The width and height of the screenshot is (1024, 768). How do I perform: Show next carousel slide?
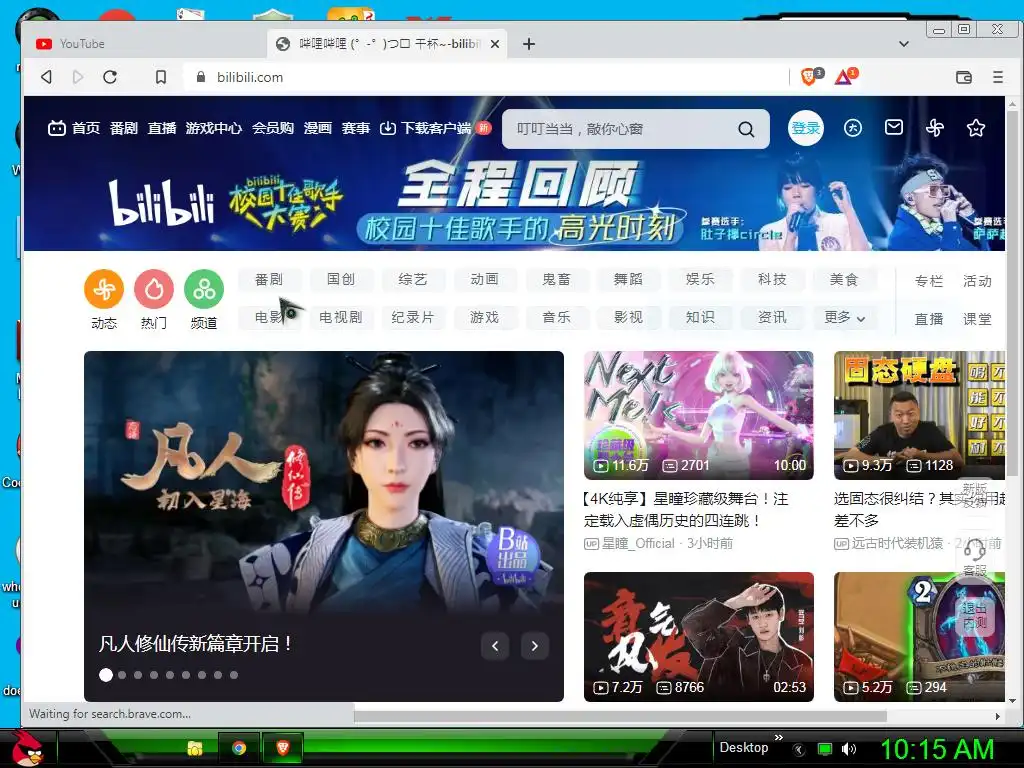tap(535, 646)
